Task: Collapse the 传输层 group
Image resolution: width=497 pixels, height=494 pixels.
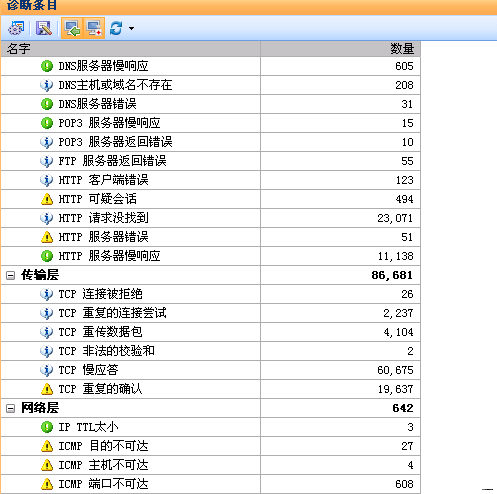Action: point(11,275)
